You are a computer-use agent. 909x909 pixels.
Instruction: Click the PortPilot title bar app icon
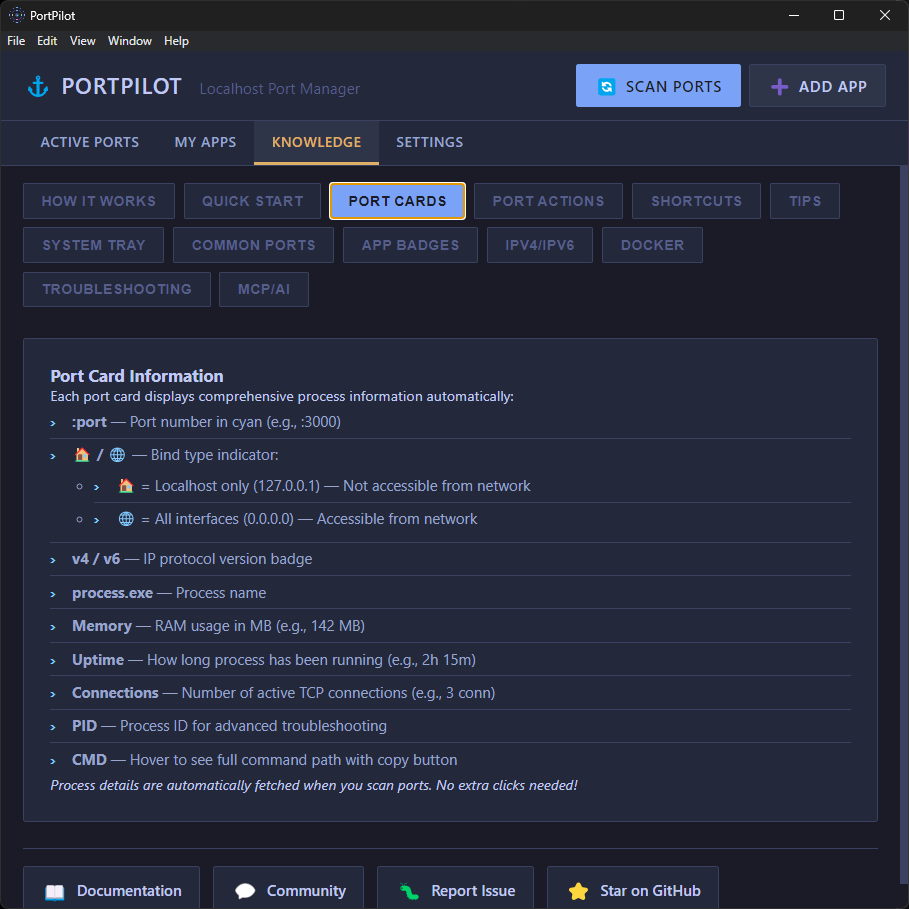click(x=17, y=15)
